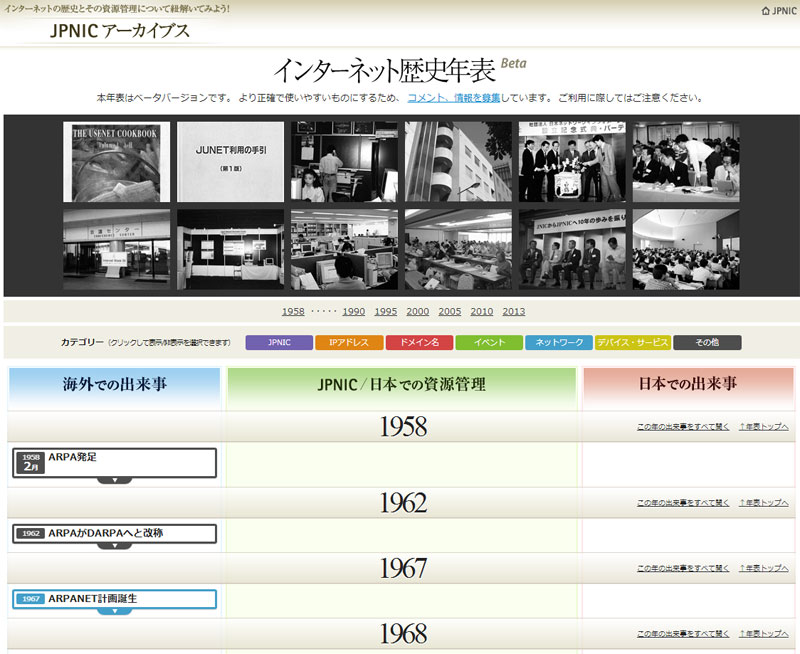Jump to year 1958 in the navigation
The width and height of the screenshot is (800, 654).
click(x=294, y=311)
